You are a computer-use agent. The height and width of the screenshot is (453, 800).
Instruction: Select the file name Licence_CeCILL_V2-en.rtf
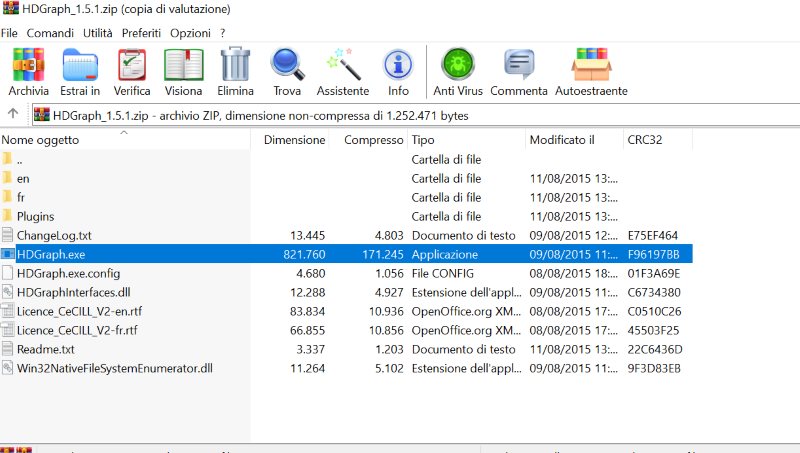tap(79, 311)
